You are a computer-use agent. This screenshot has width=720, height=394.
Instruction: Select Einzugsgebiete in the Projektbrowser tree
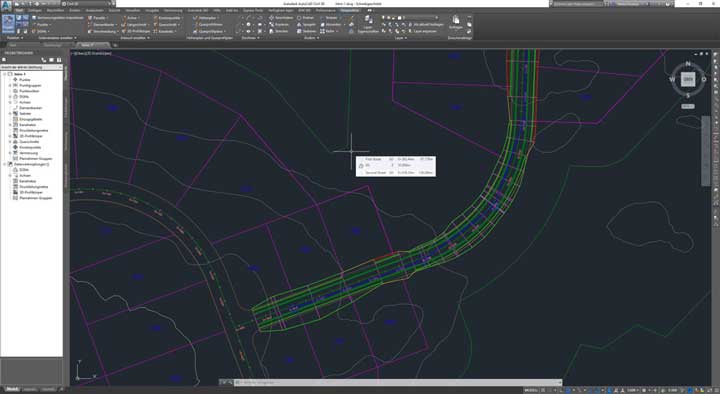point(30,119)
